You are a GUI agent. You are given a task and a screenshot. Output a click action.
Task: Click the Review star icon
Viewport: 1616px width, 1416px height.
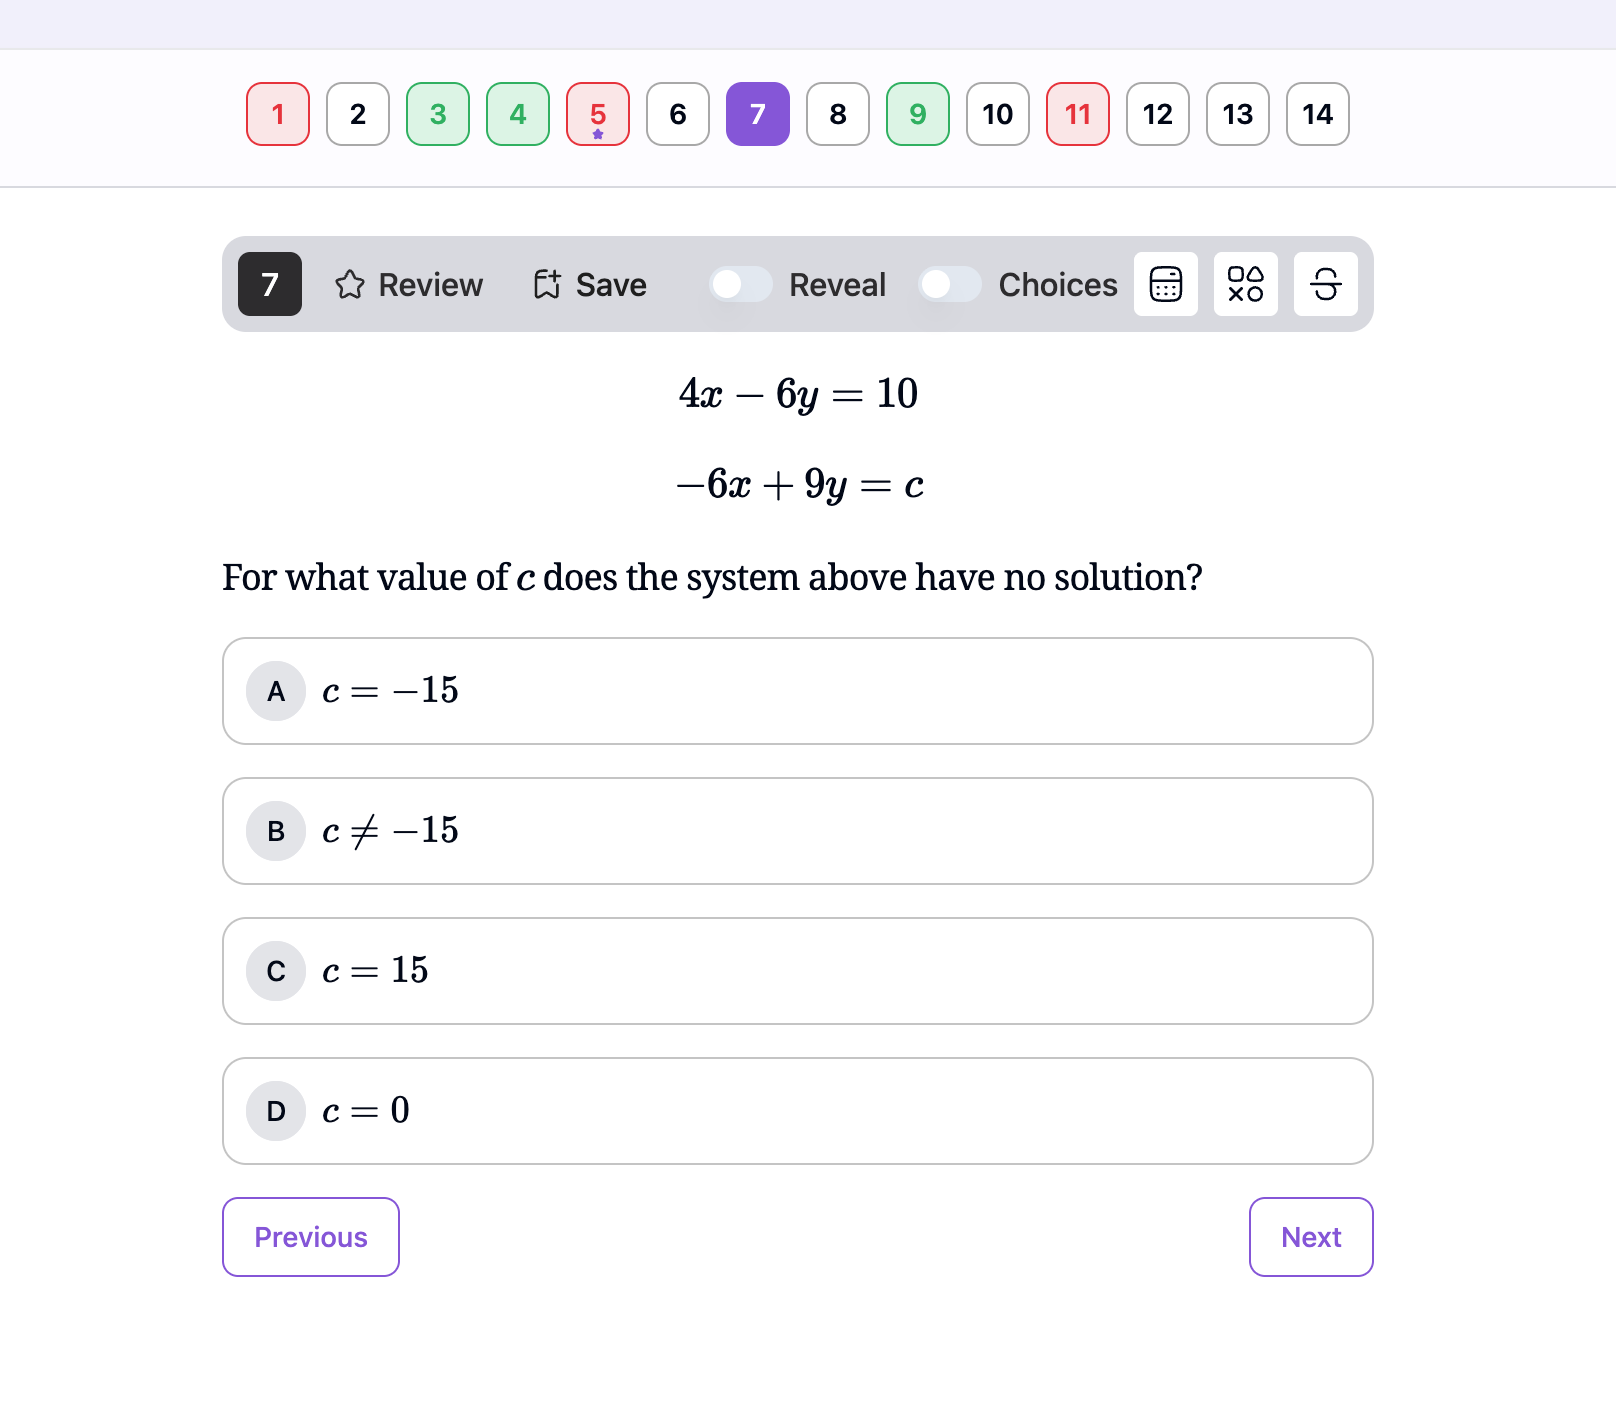(350, 285)
